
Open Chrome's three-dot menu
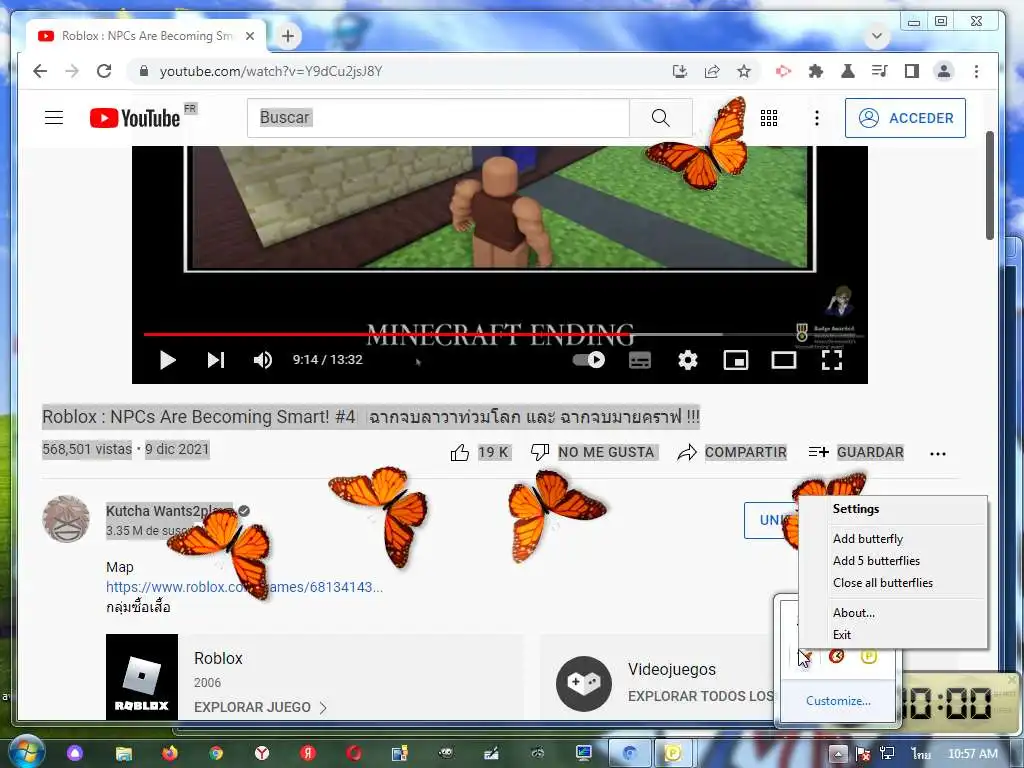click(x=976, y=71)
